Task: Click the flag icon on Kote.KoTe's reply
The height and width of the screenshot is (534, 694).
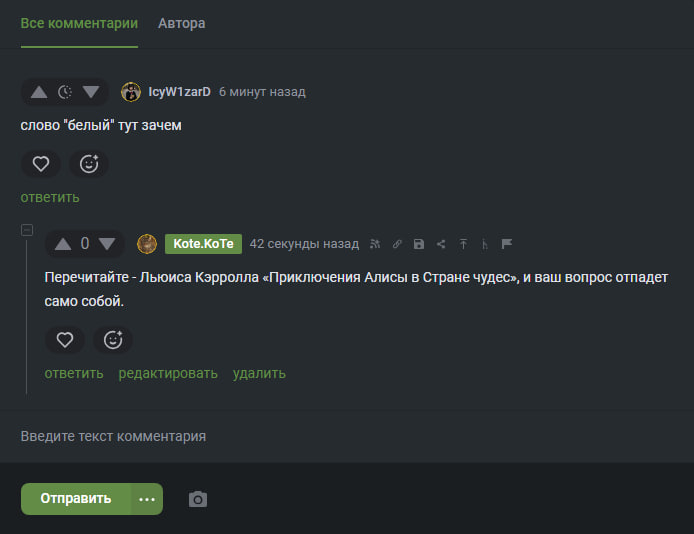Action: (507, 244)
